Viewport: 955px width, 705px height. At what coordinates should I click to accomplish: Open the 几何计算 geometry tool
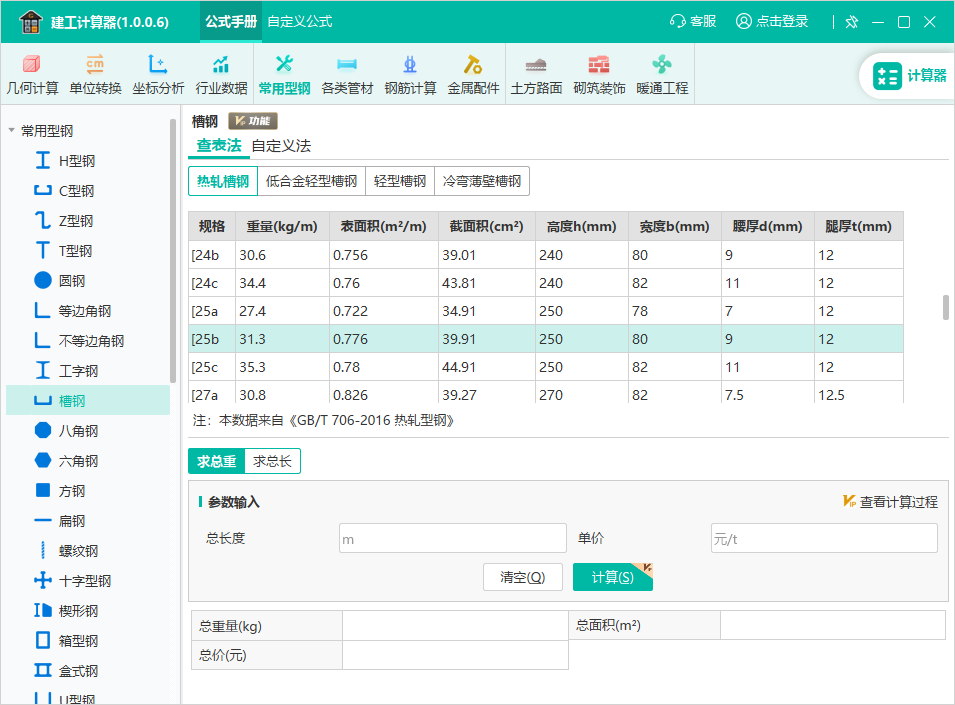tap(32, 75)
